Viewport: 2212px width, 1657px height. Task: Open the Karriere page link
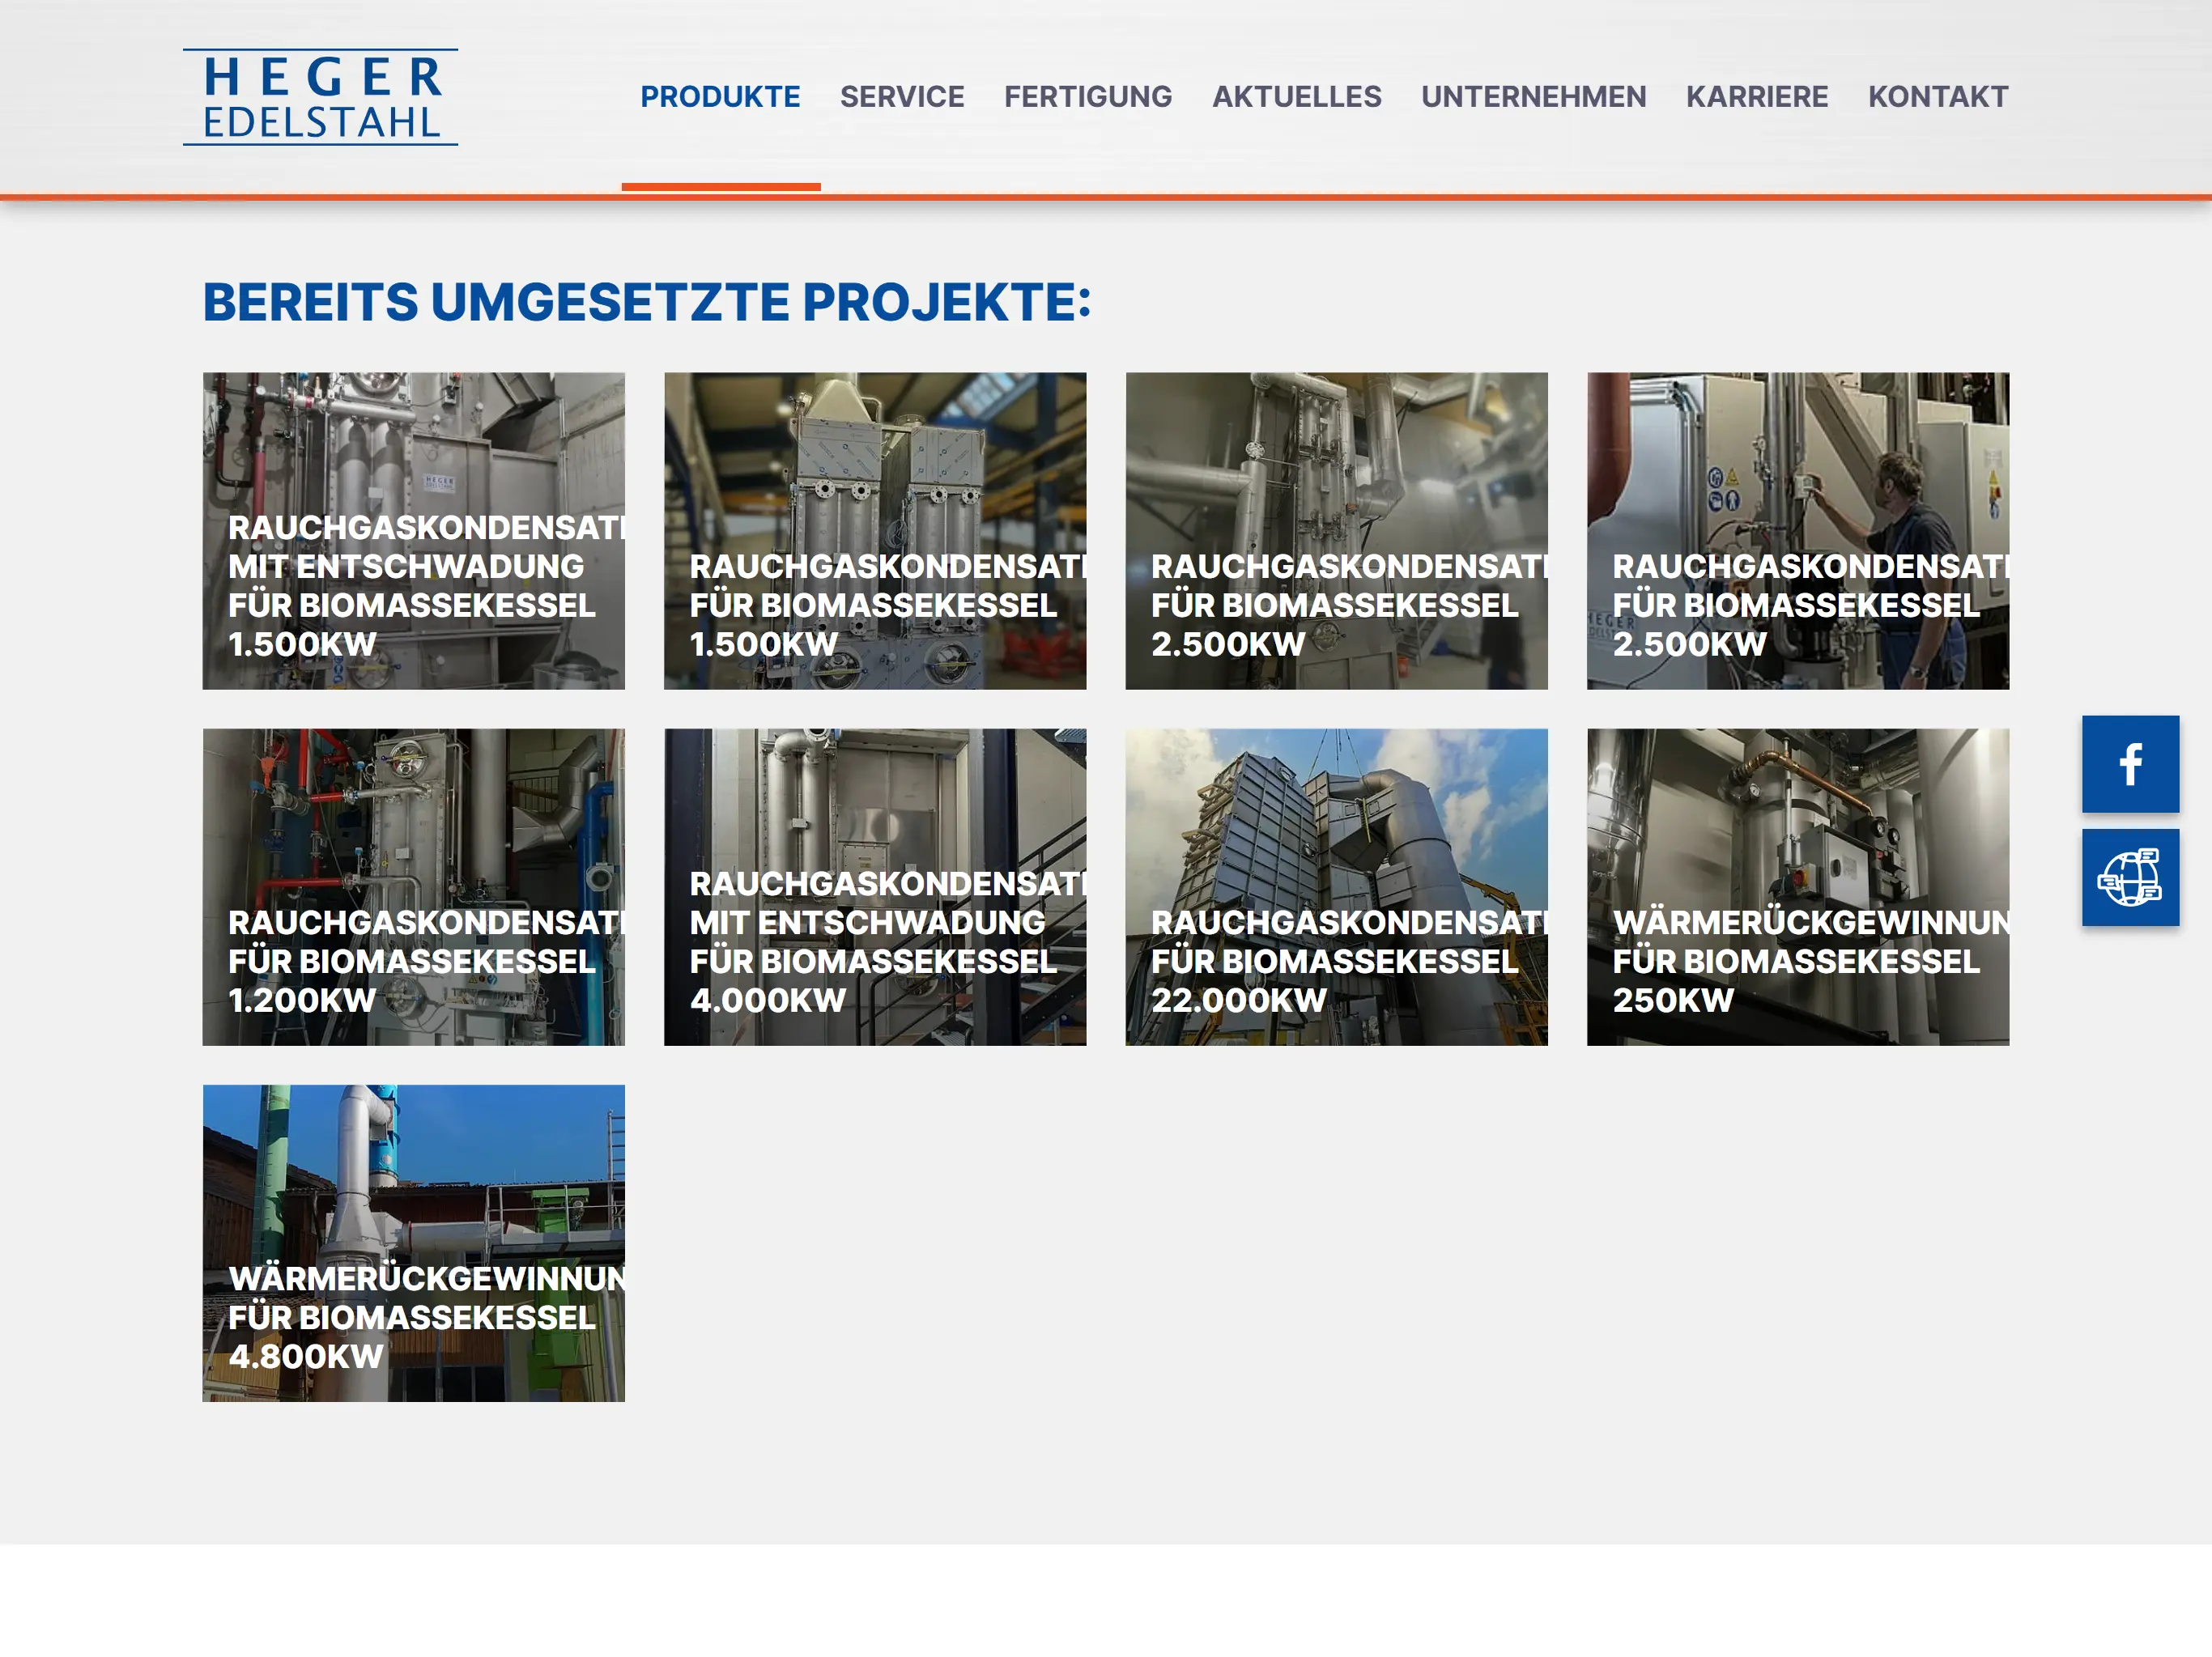coord(1756,97)
